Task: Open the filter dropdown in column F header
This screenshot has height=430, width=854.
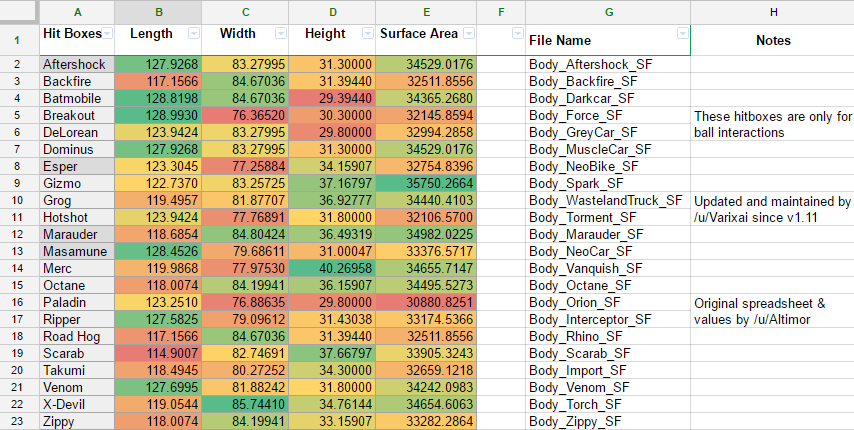Action: 517,34
